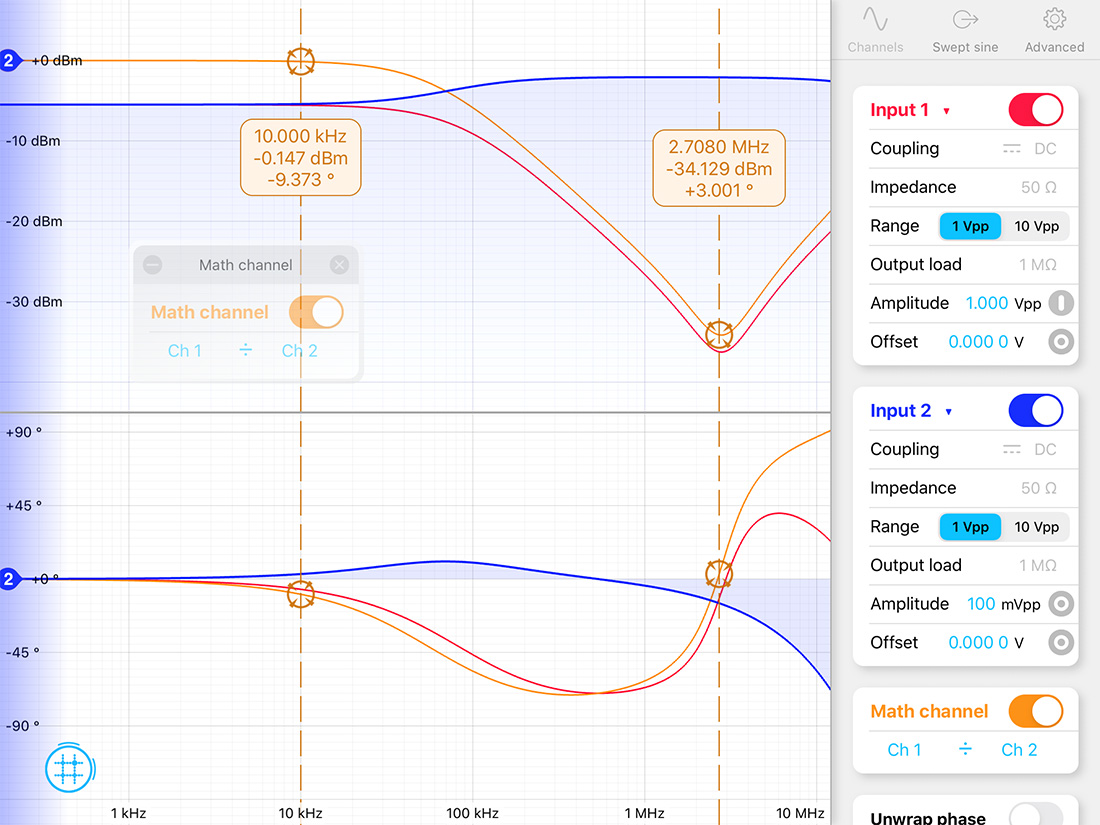
Task: Click Input 2 amplitude dial icon
Action: click(1061, 604)
